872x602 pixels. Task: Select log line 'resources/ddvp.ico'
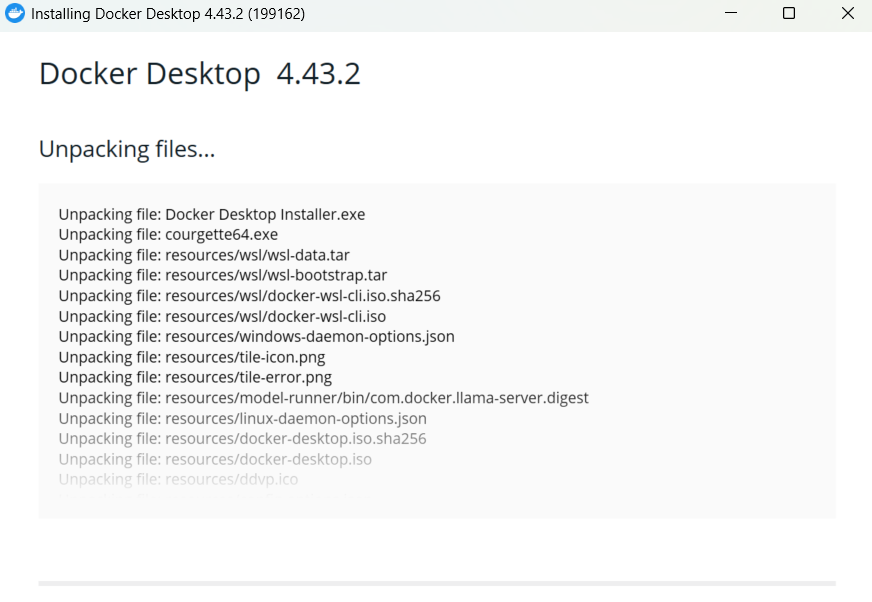pos(178,479)
